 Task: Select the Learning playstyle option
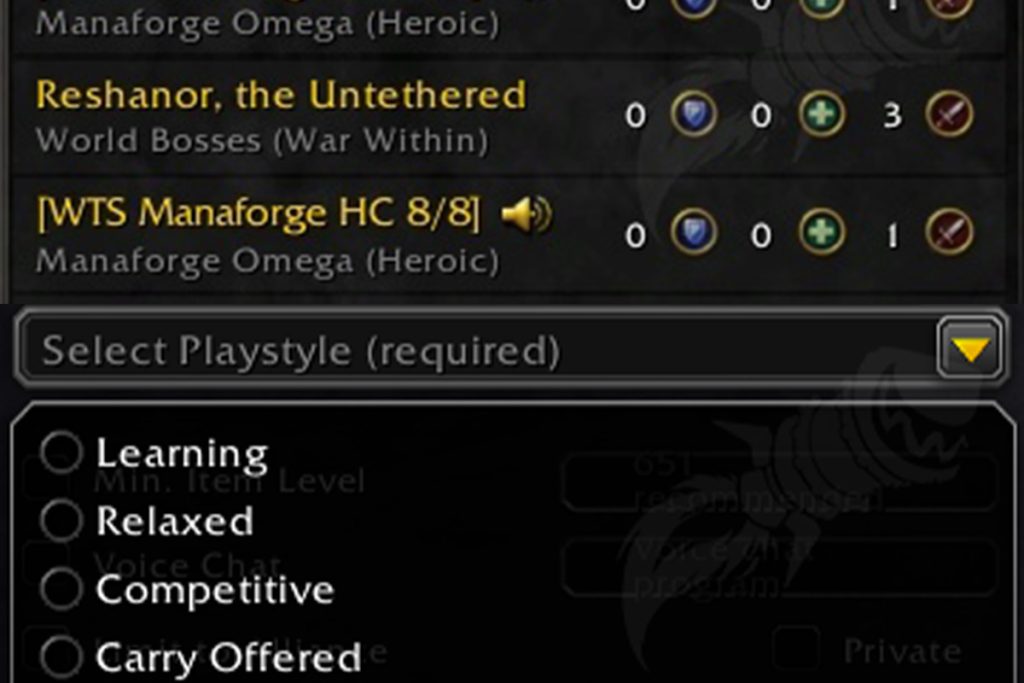pyautogui.click(x=154, y=453)
